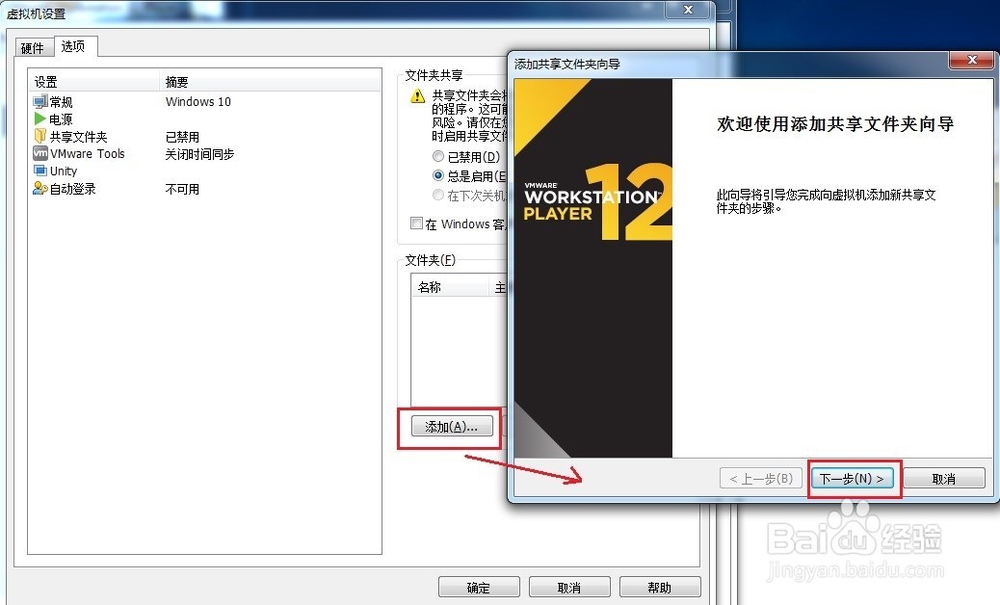Image resolution: width=1000 pixels, height=605 pixels.
Task: Click the yellow warning icon in 文件夹共享 section
Action: tap(417, 96)
